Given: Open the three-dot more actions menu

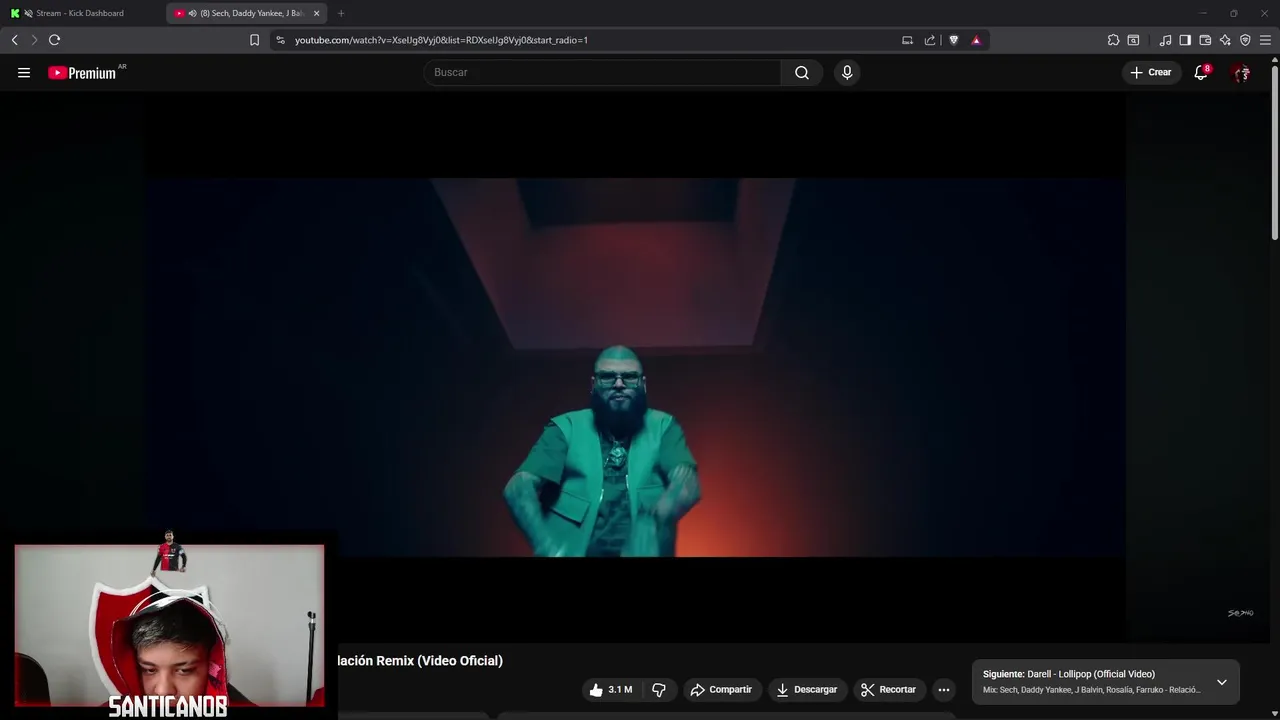Looking at the screenshot, I should tap(944, 690).
